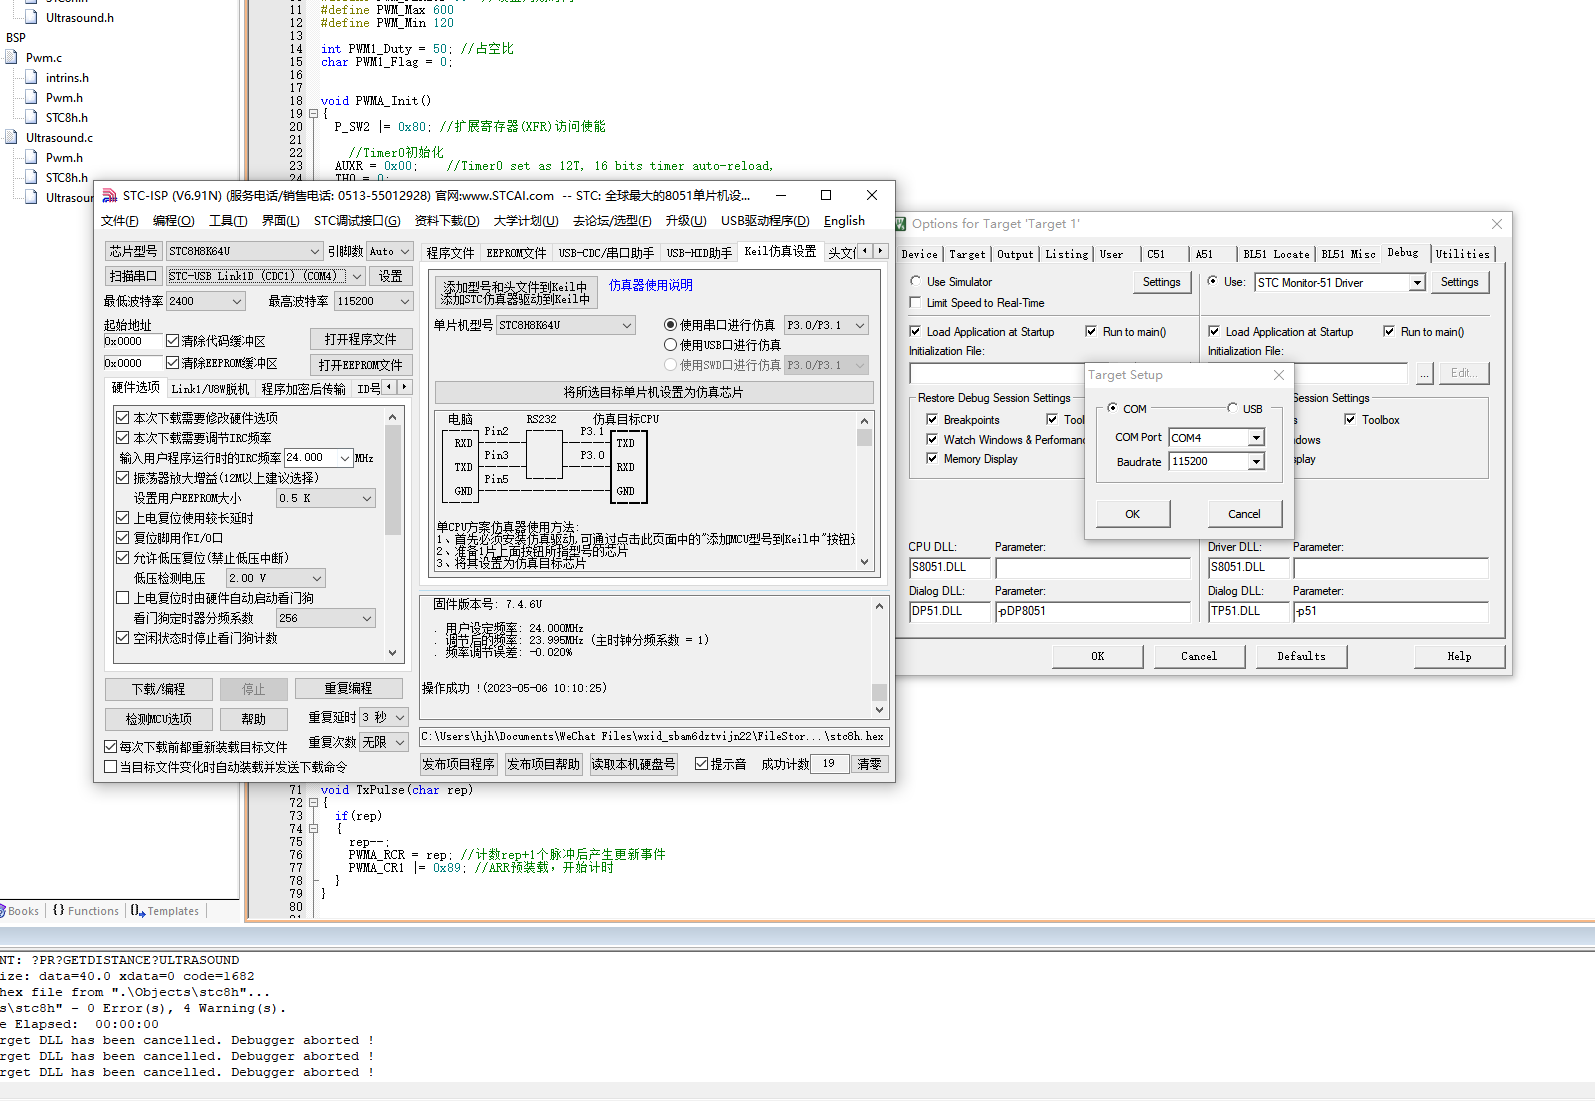Viewport: 1595px width, 1101px height.
Task: Open STC Monitor-51 Driver dropdown
Action: click(x=1417, y=283)
